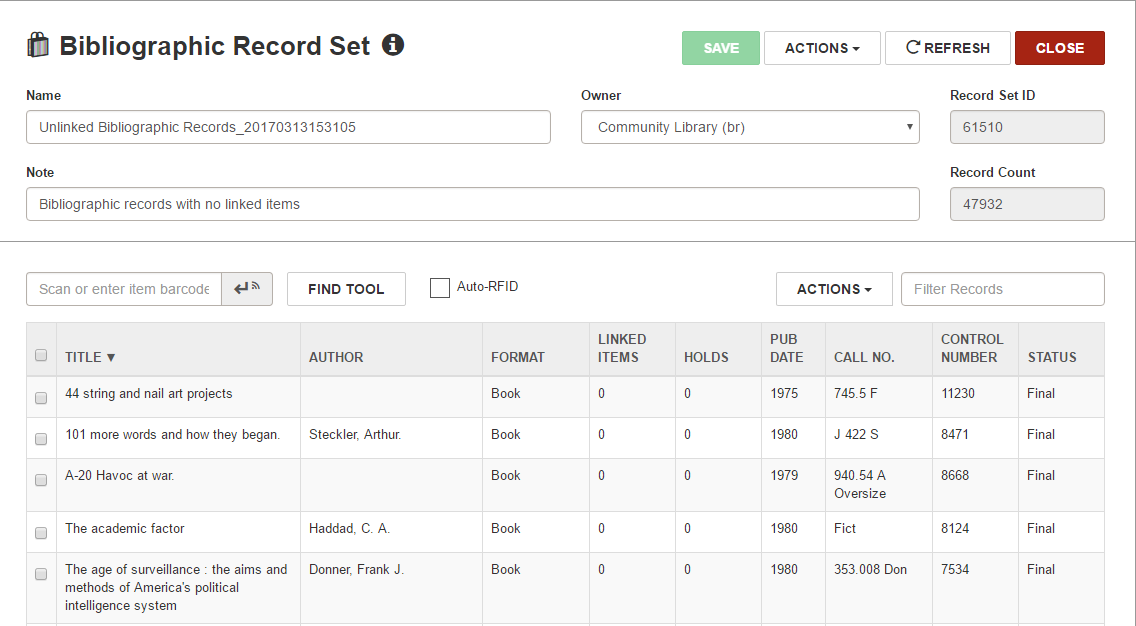This screenshot has width=1136, height=626.
Task: Click the Find Tool button
Action: 346,289
